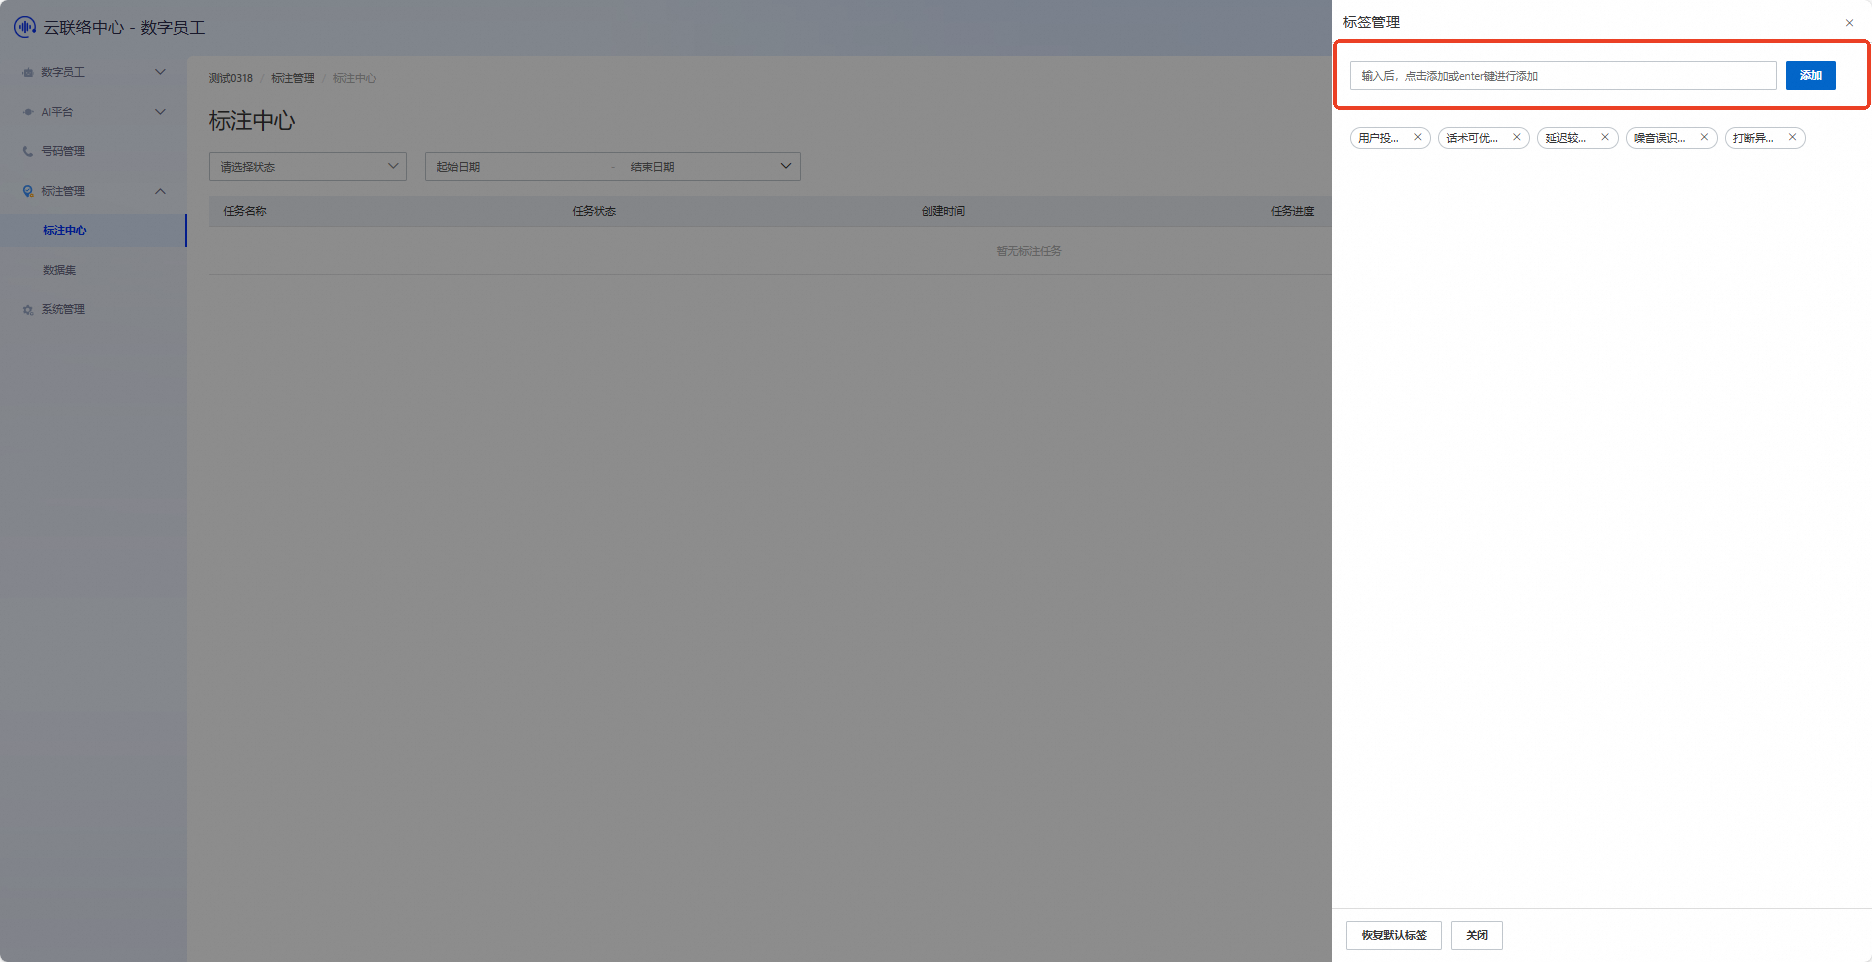Open the 请选择状态 dropdown
Screen dimensions: 1872x962
tap(308, 166)
